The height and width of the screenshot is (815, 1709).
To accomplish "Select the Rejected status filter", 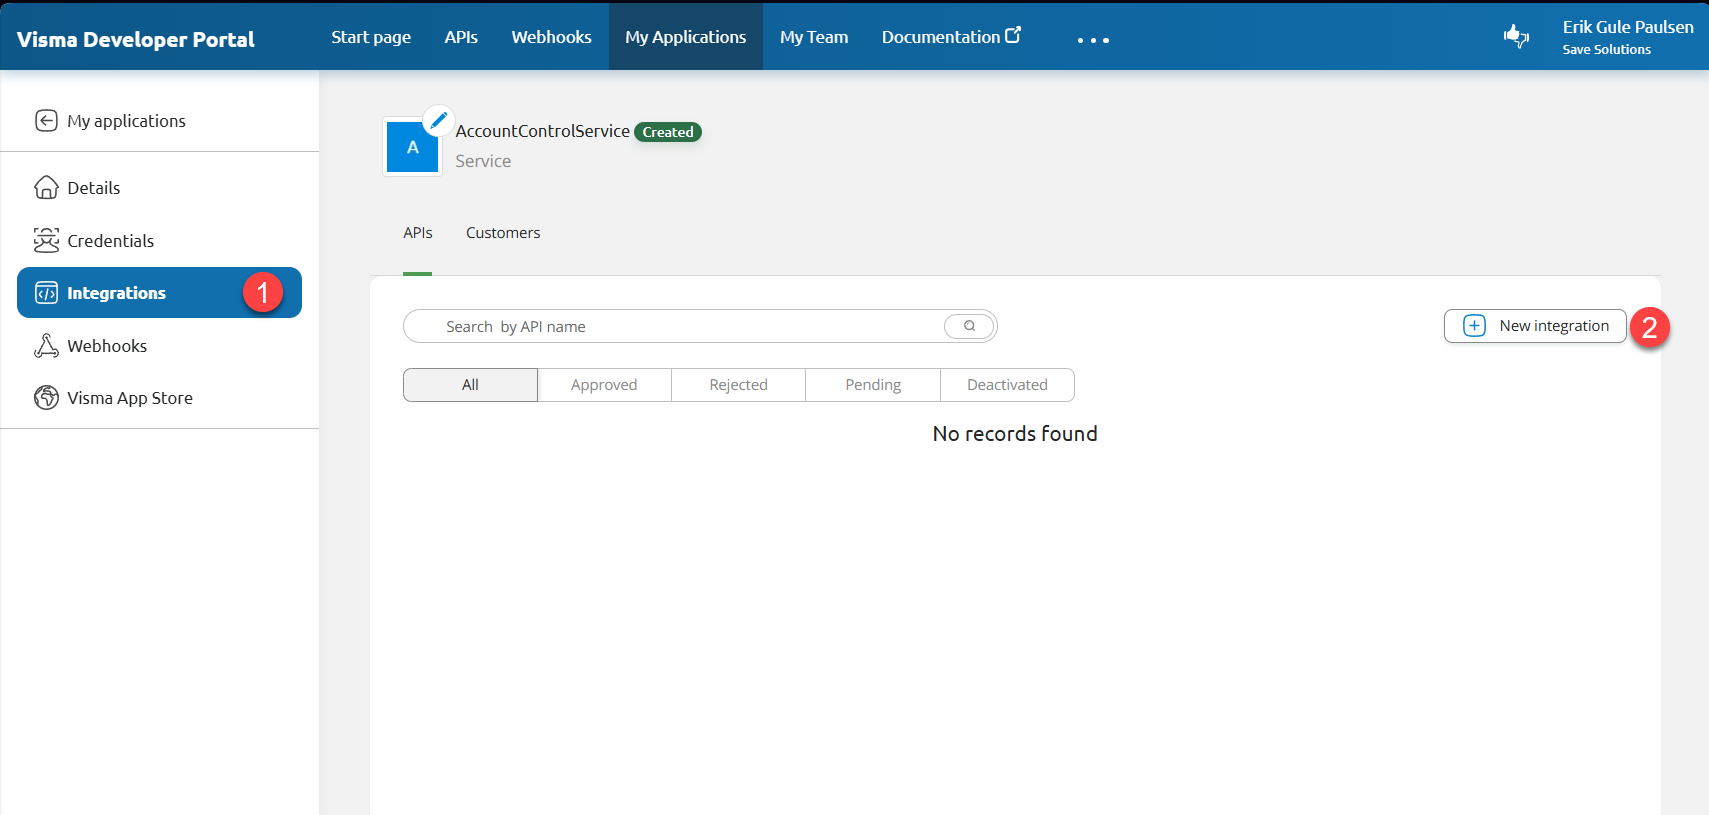I will [738, 385].
